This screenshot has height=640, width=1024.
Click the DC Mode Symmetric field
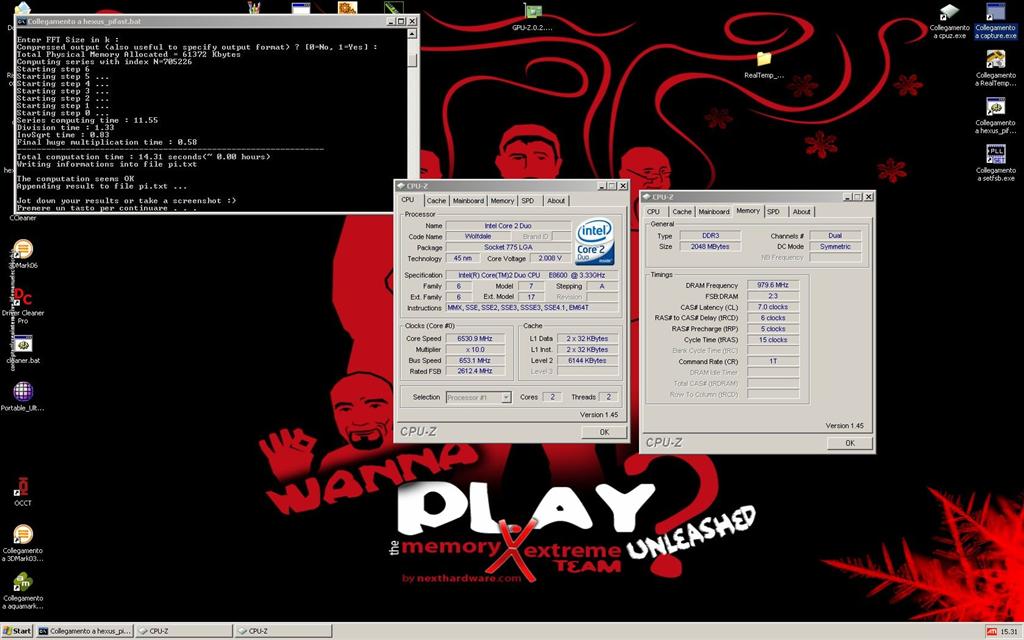pyautogui.click(x=835, y=247)
